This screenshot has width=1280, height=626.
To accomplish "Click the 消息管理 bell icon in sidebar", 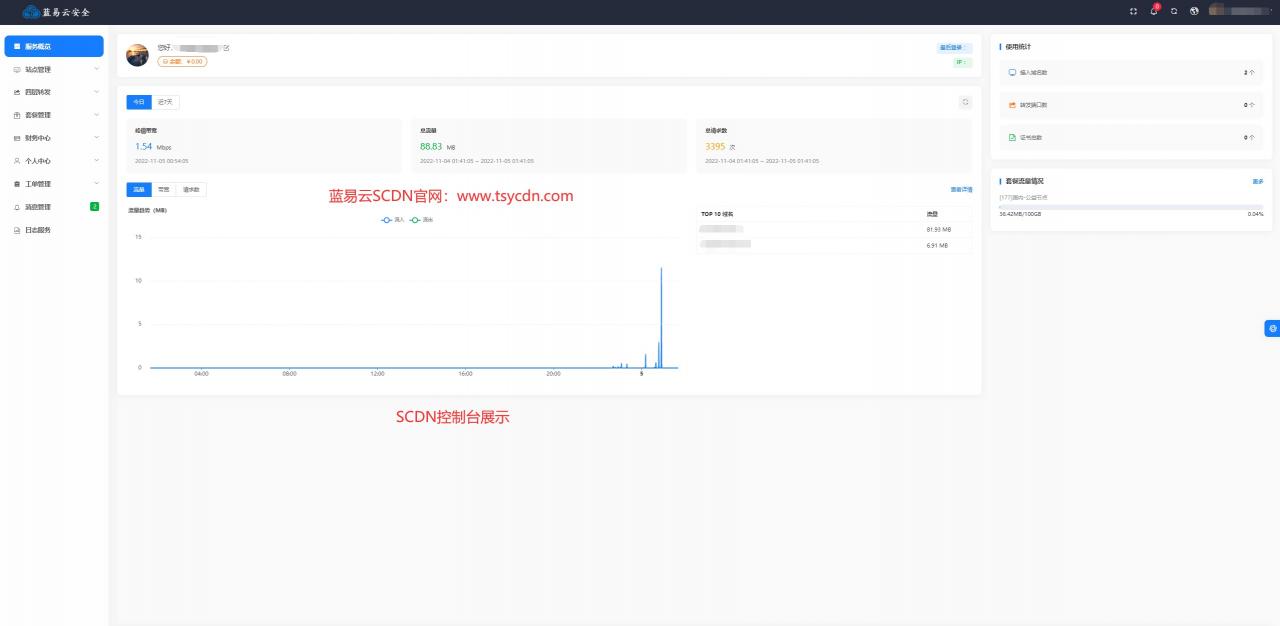I will (17, 207).
